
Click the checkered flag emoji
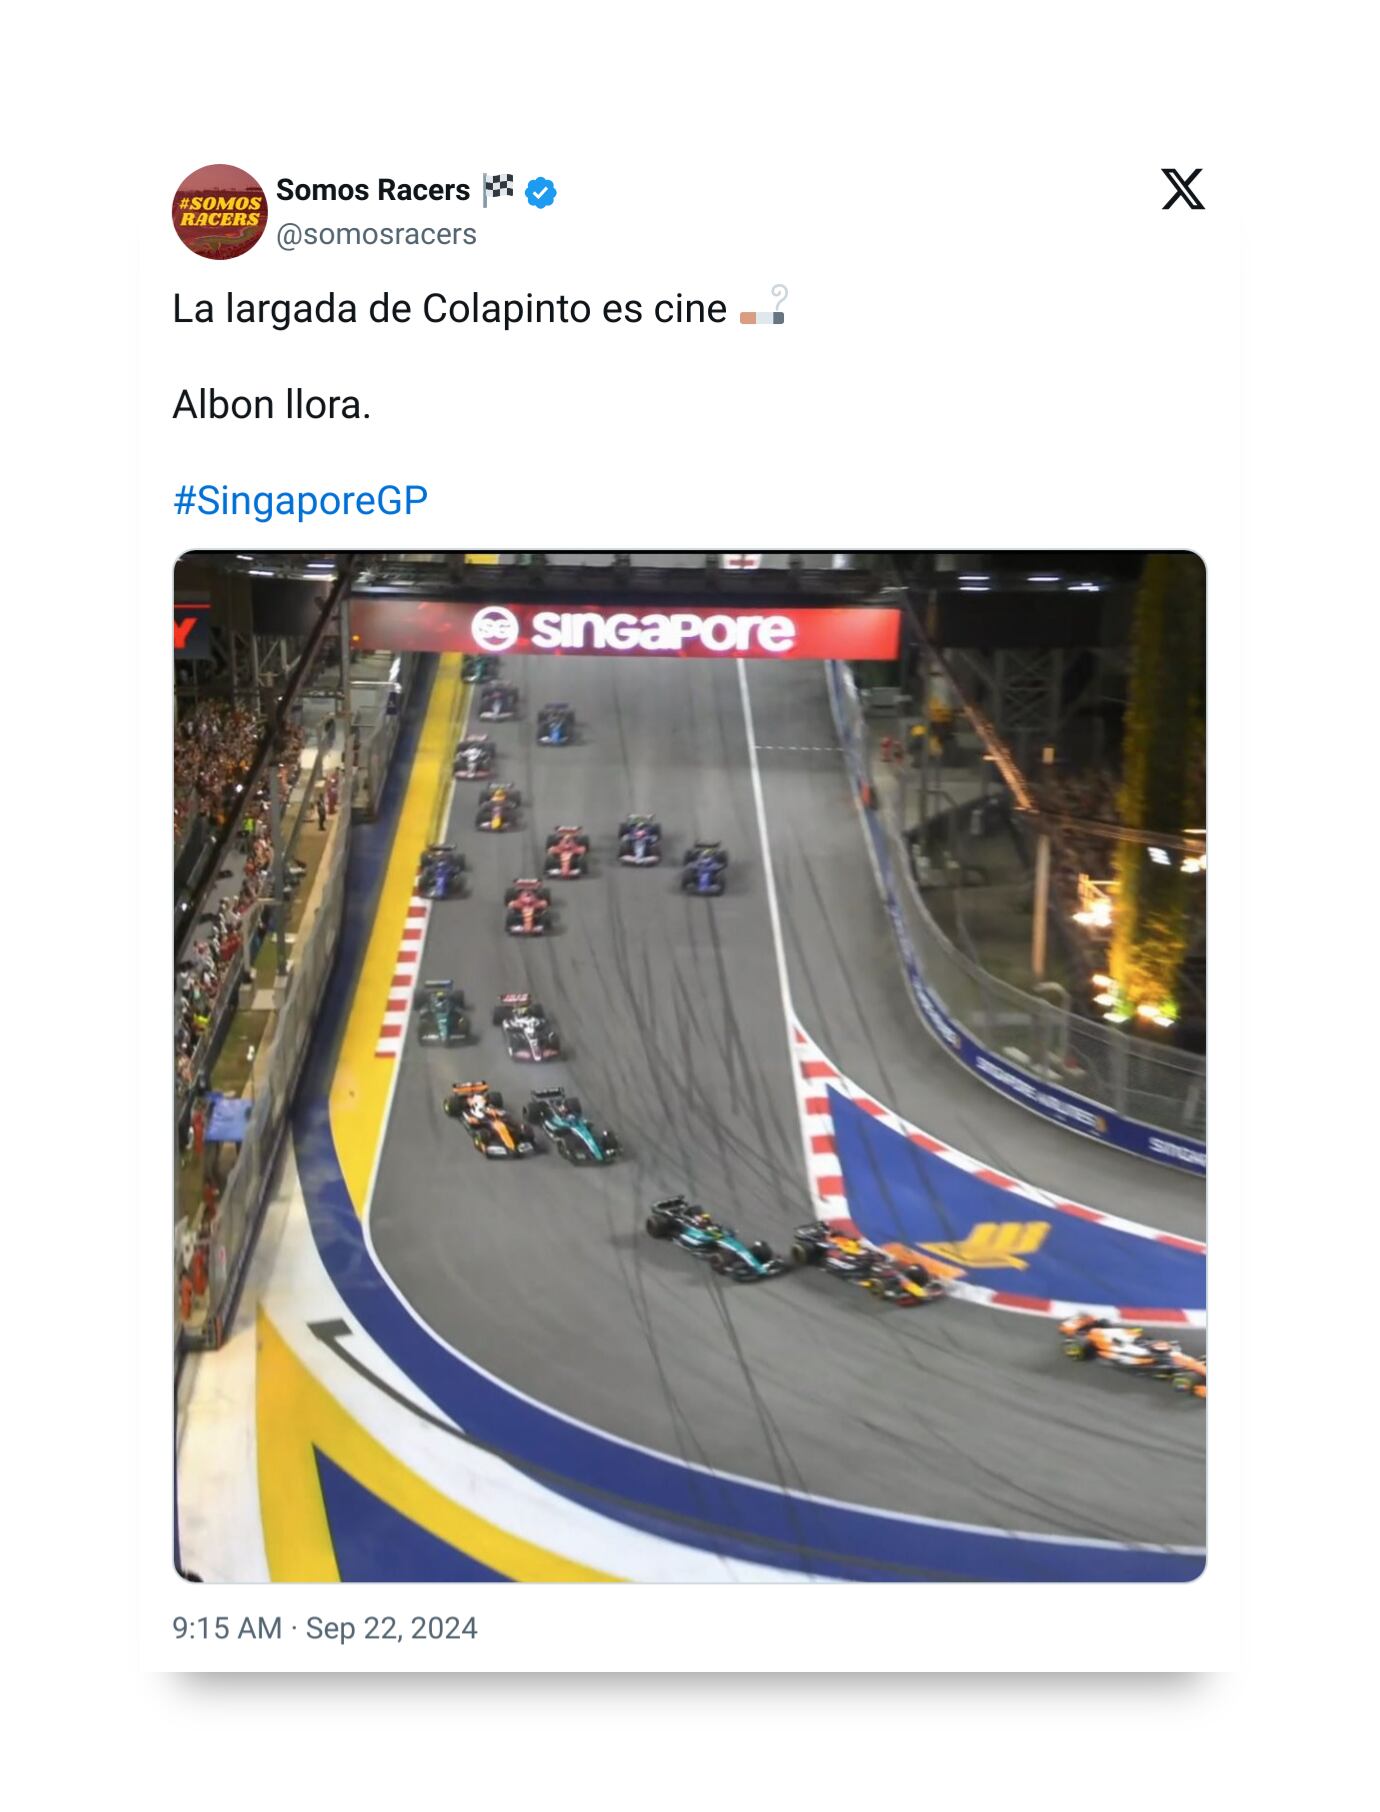click(x=498, y=189)
